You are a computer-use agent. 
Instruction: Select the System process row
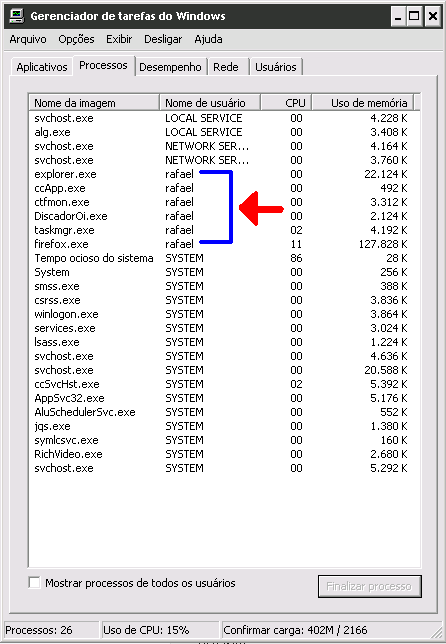pyautogui.click(x=225, y=272)
